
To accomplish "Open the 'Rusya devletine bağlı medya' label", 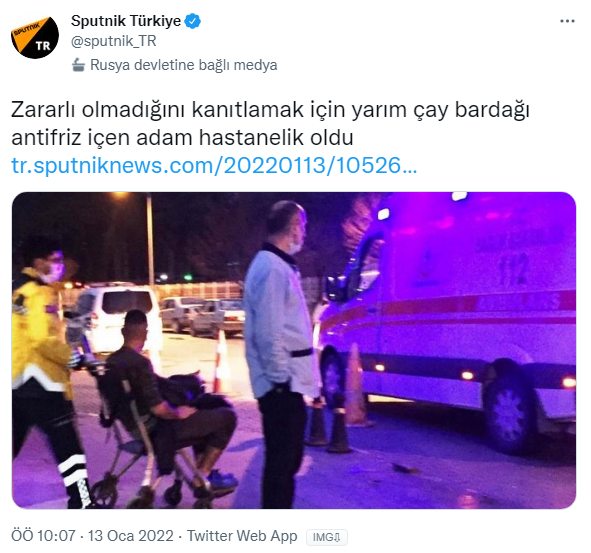I will [184, 65].
